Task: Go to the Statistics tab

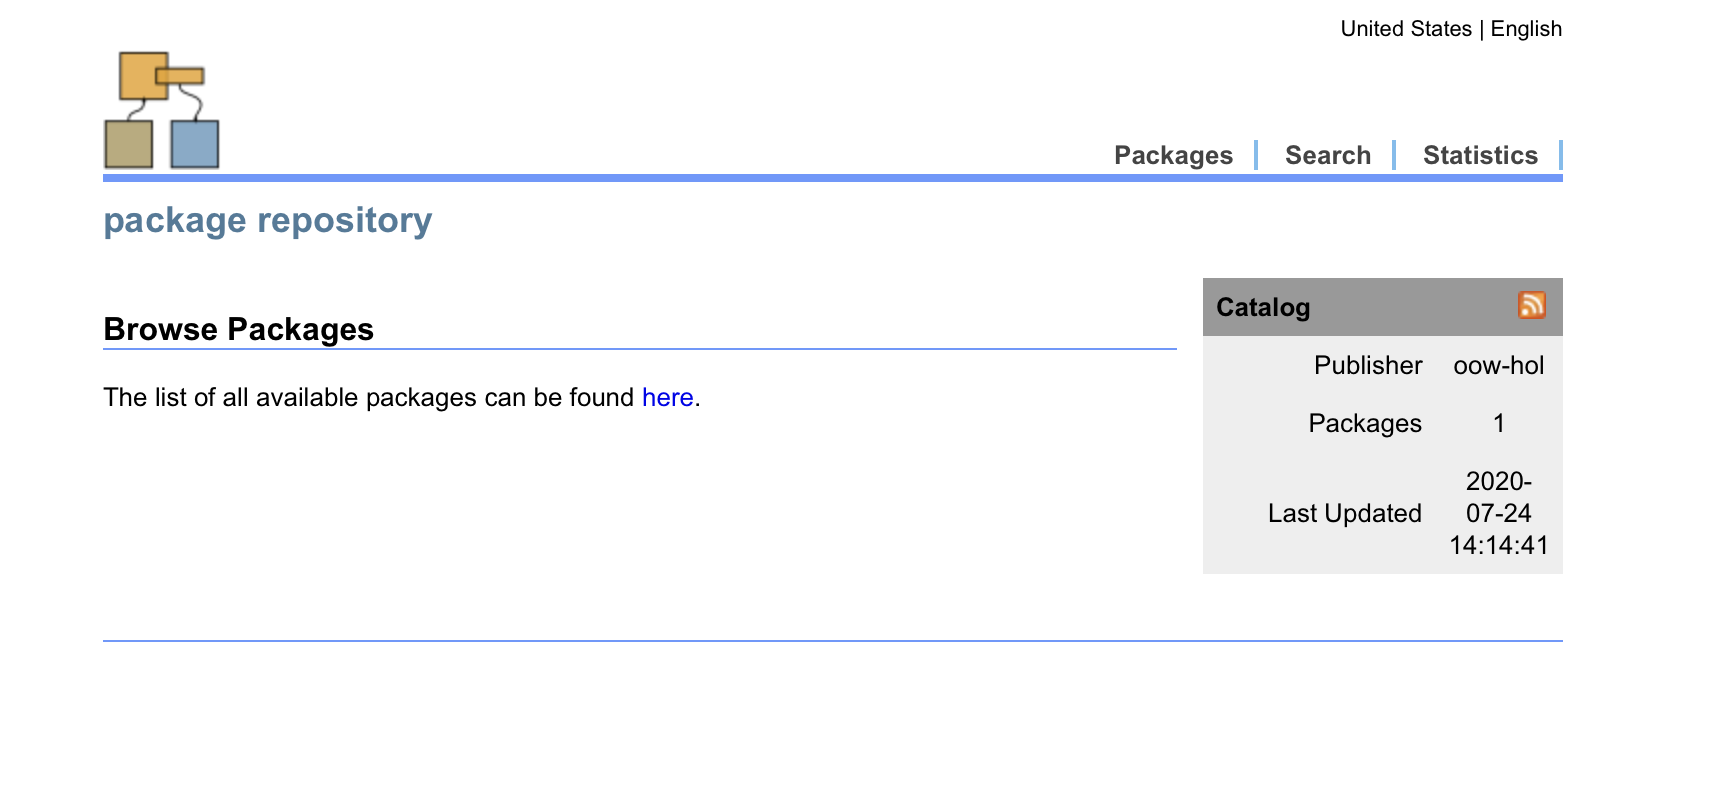Action: (x=1480, y=155)
